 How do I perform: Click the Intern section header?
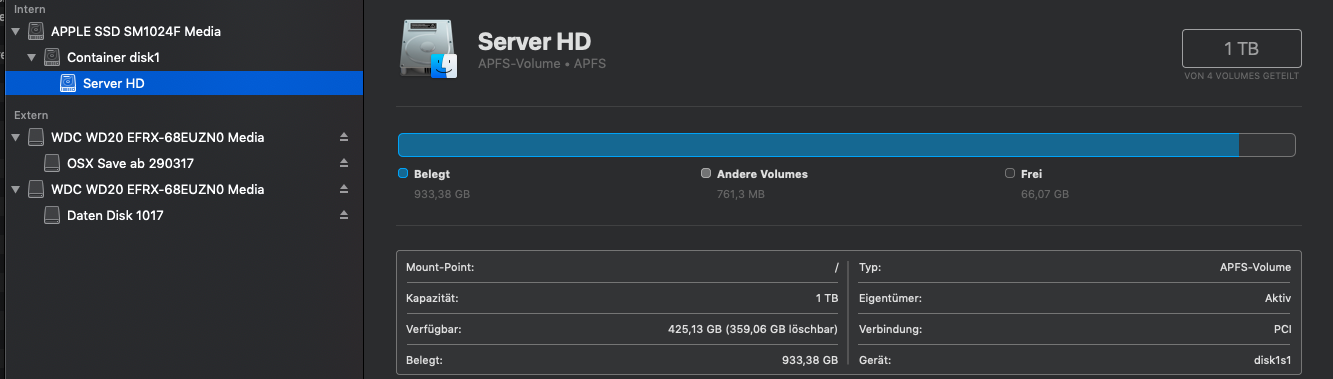pos(30,9)
